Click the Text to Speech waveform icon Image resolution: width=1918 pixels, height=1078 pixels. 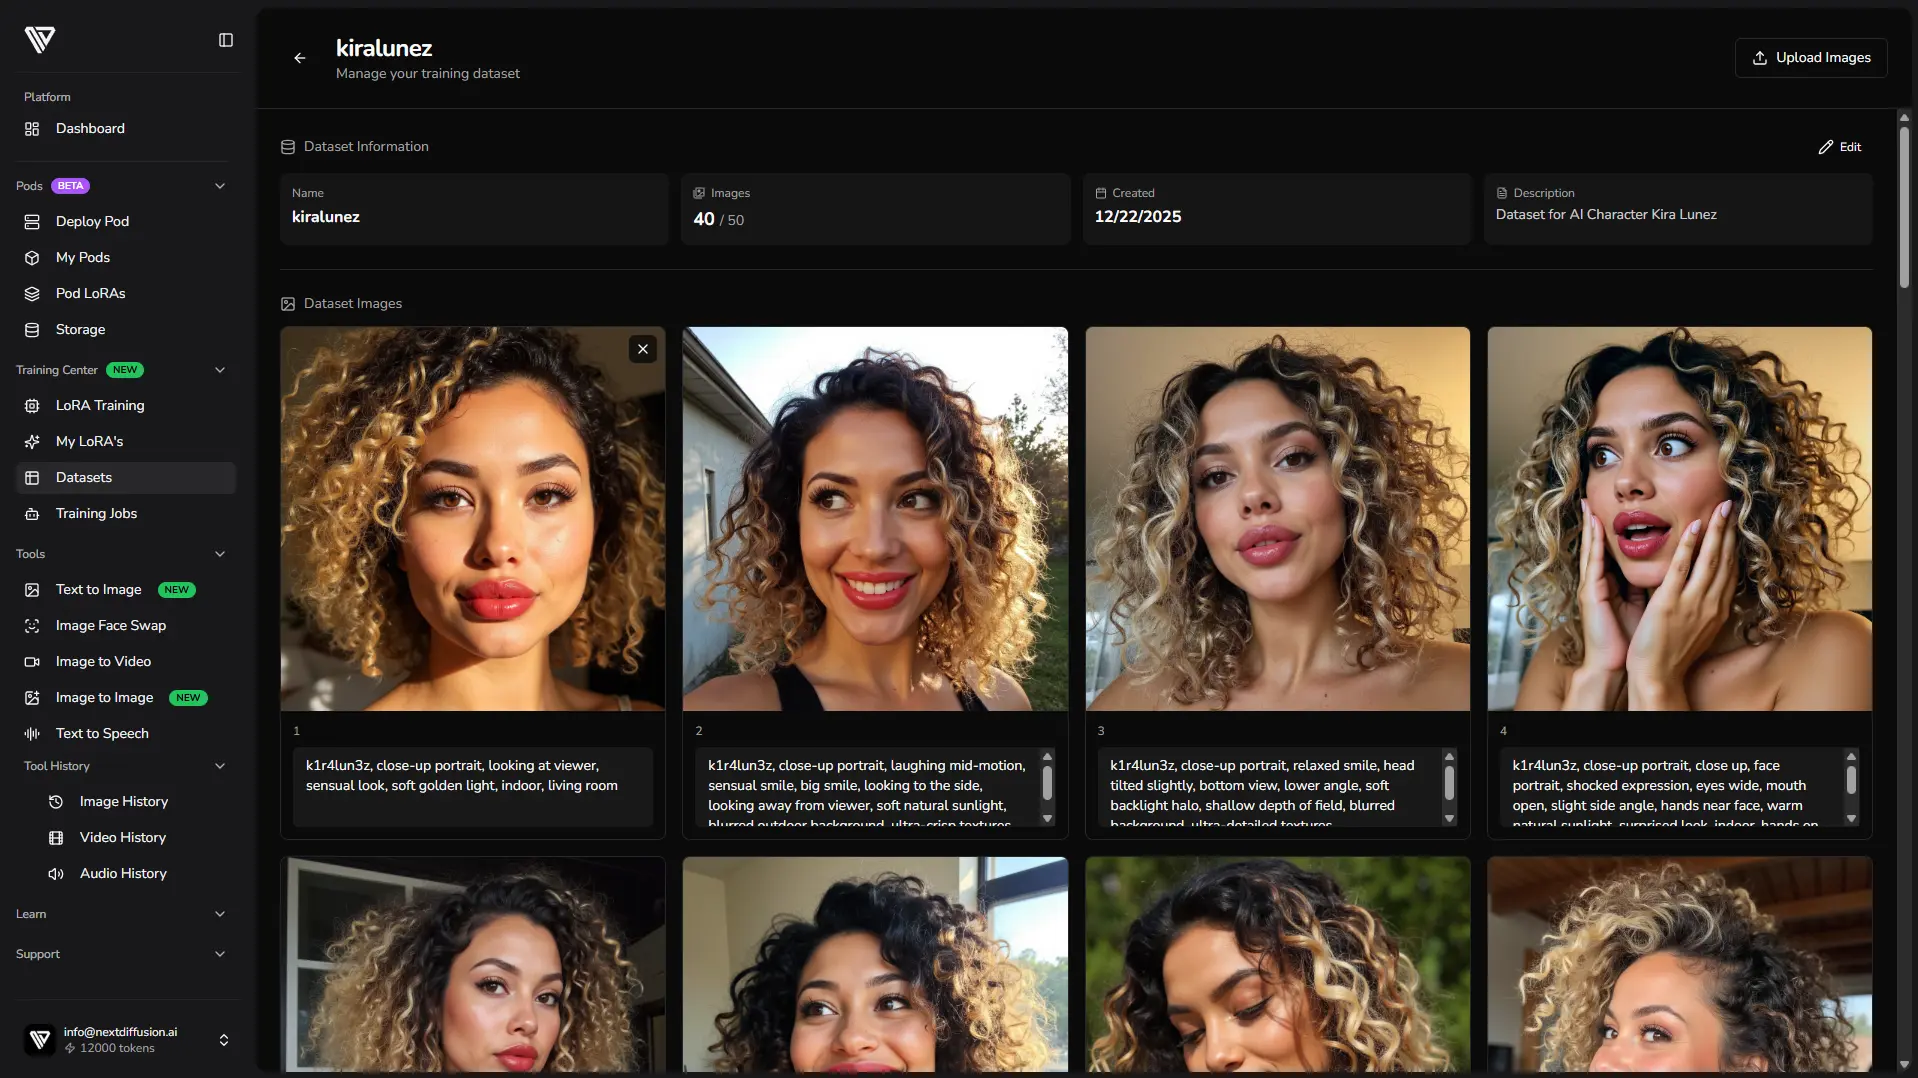(x=32, y=734)
